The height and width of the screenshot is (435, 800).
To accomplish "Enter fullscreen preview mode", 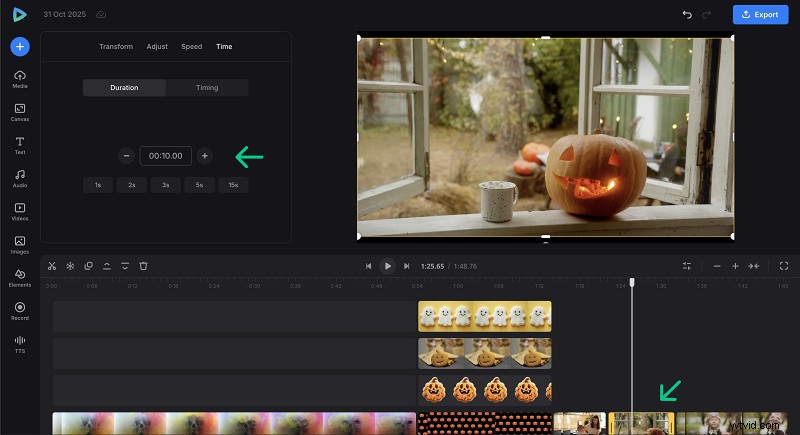I will (x=784, y=266).
